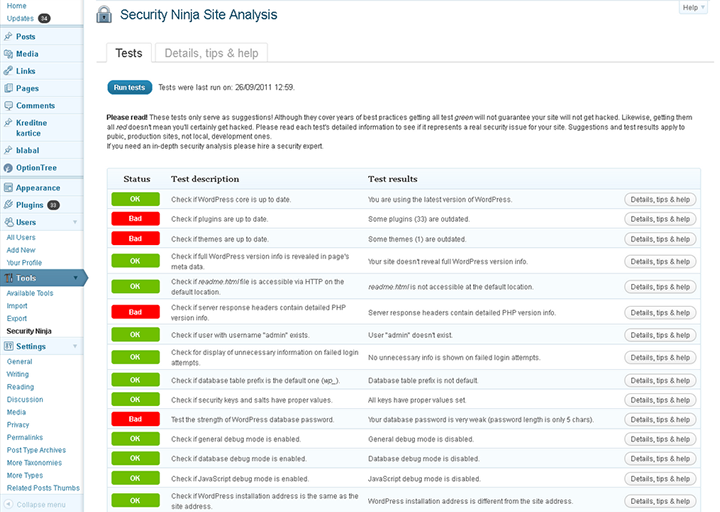Open the OptionTree menu

(36, 168)
